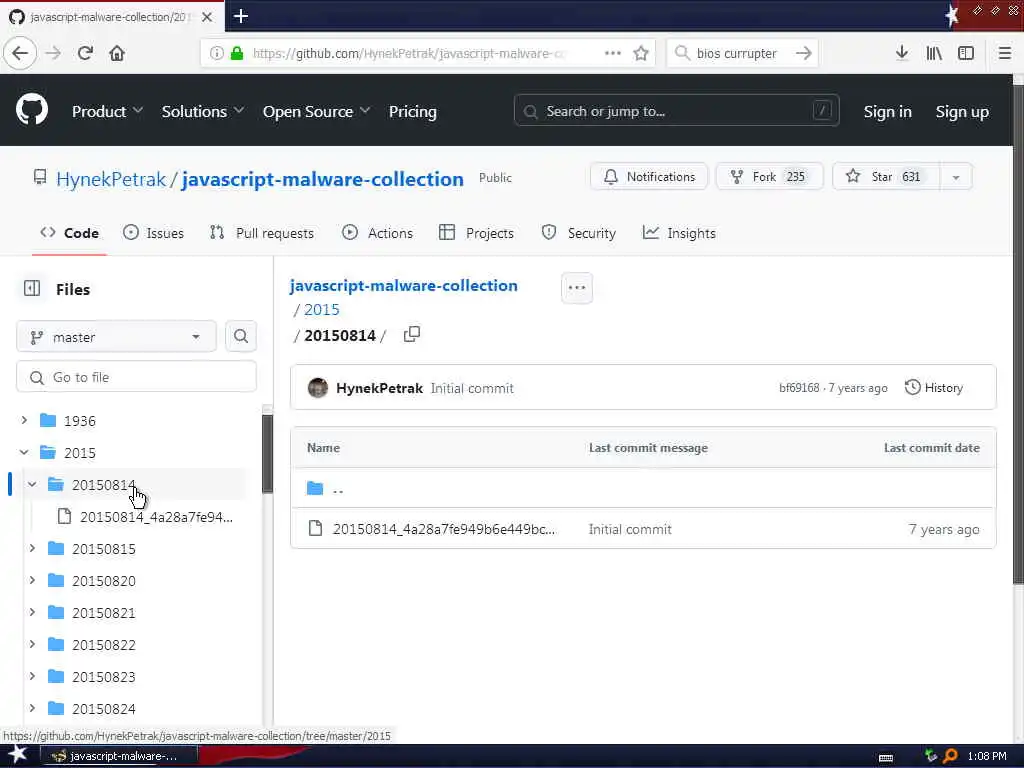Click the GitHub Octocat logo
The height and width of the screenshot is (768, 1024).
pyautogui.click(x=32, y=110)
